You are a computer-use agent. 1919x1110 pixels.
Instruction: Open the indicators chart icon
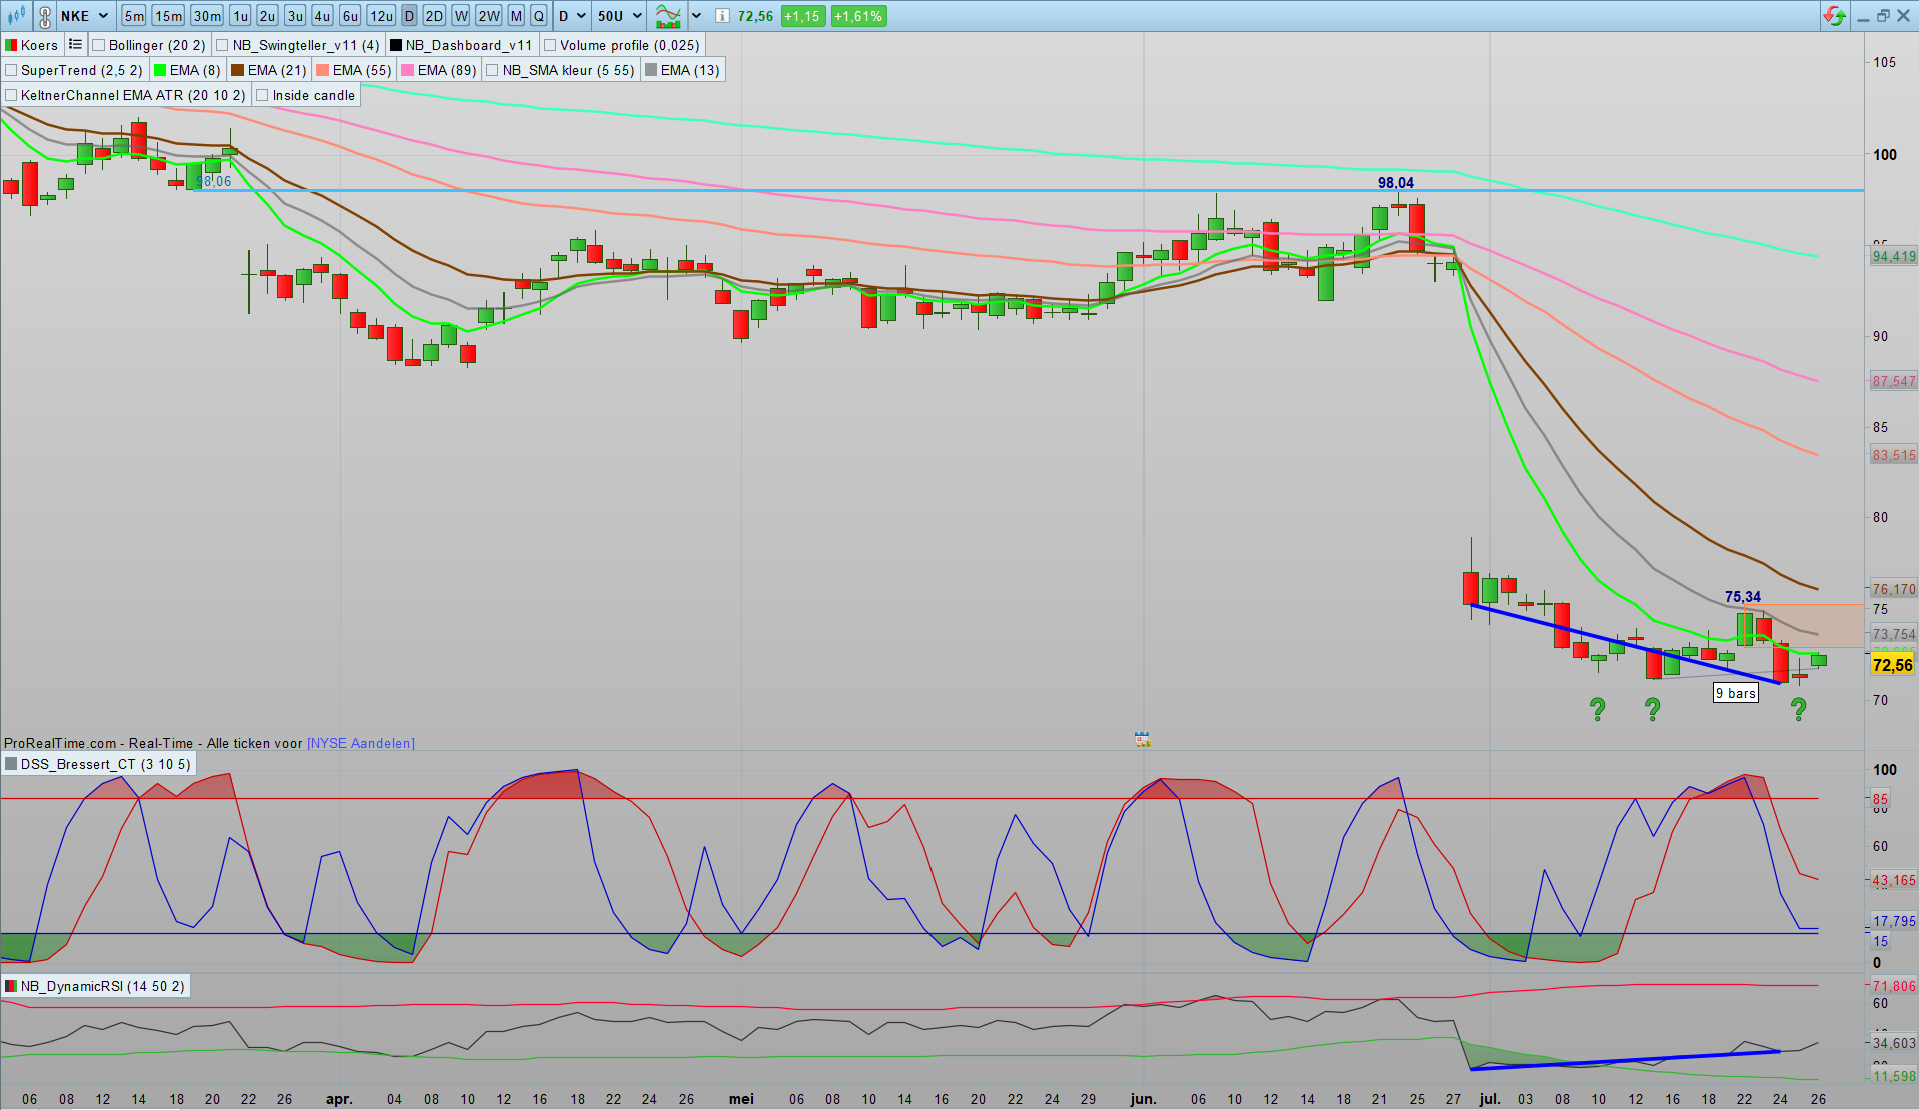click(667, 16)
